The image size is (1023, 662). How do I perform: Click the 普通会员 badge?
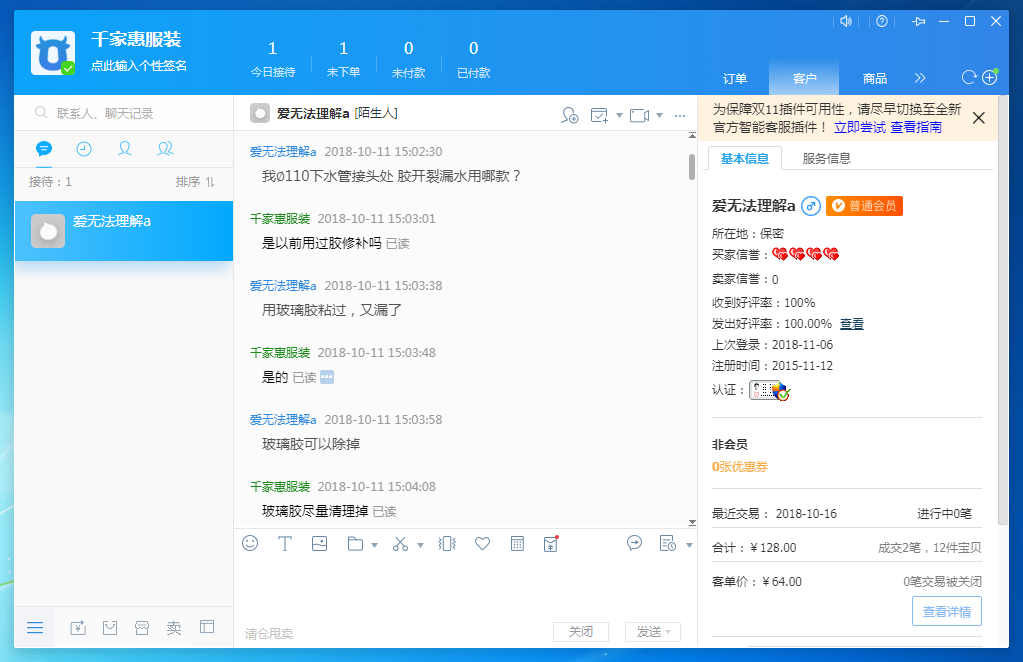[x=864, y=206]
